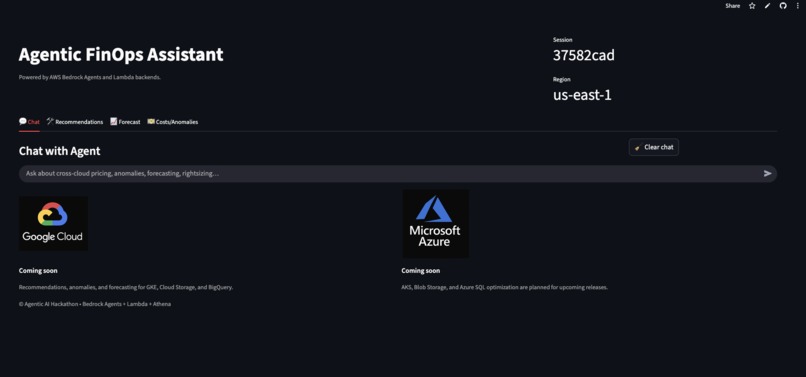The height and width of the screenshot is (377, 806).
Task: Select the session ID 37582cad
Action: click(583, 56)
